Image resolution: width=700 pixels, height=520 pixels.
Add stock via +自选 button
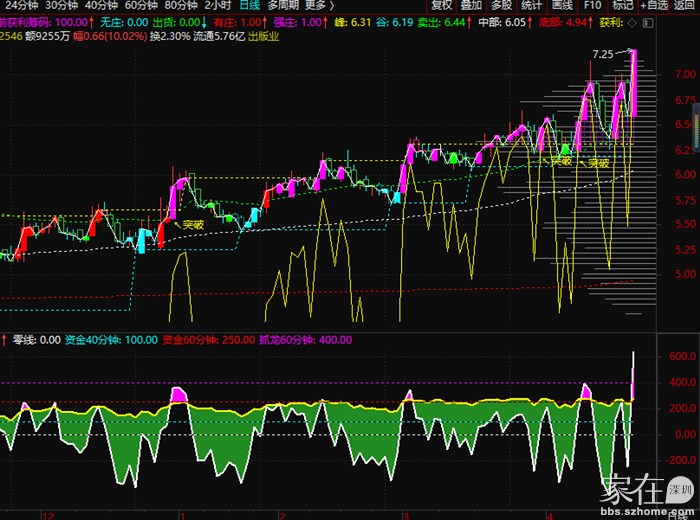point(655,5)
